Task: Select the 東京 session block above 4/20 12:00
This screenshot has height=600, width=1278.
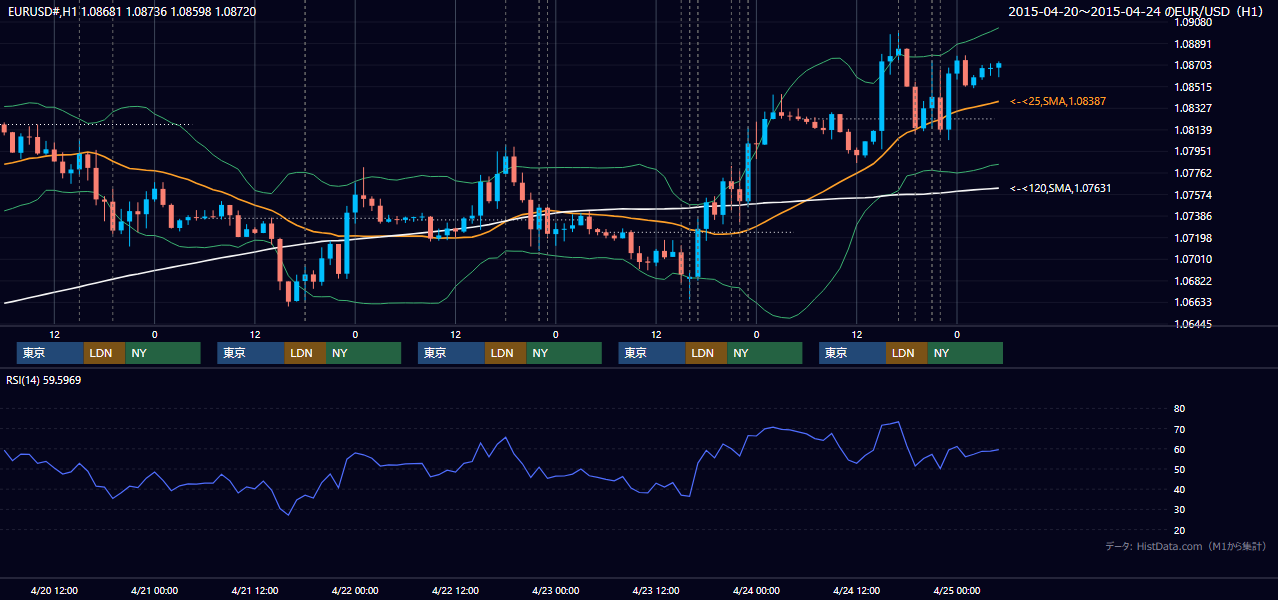Action: 51,353
